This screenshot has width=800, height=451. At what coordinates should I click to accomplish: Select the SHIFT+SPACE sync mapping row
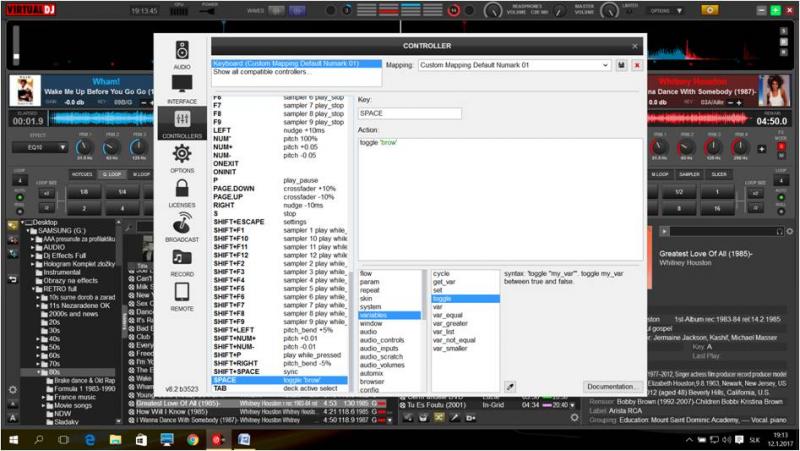click(x=280, y=372)
